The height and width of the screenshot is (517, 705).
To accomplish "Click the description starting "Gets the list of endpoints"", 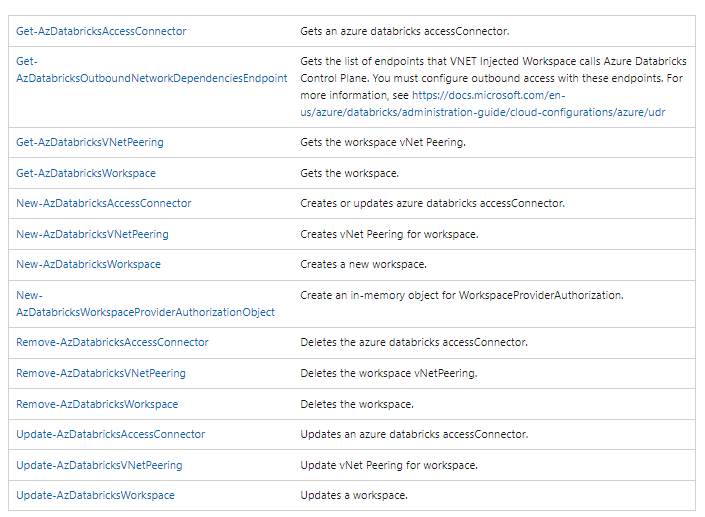I will coord(493,87).
